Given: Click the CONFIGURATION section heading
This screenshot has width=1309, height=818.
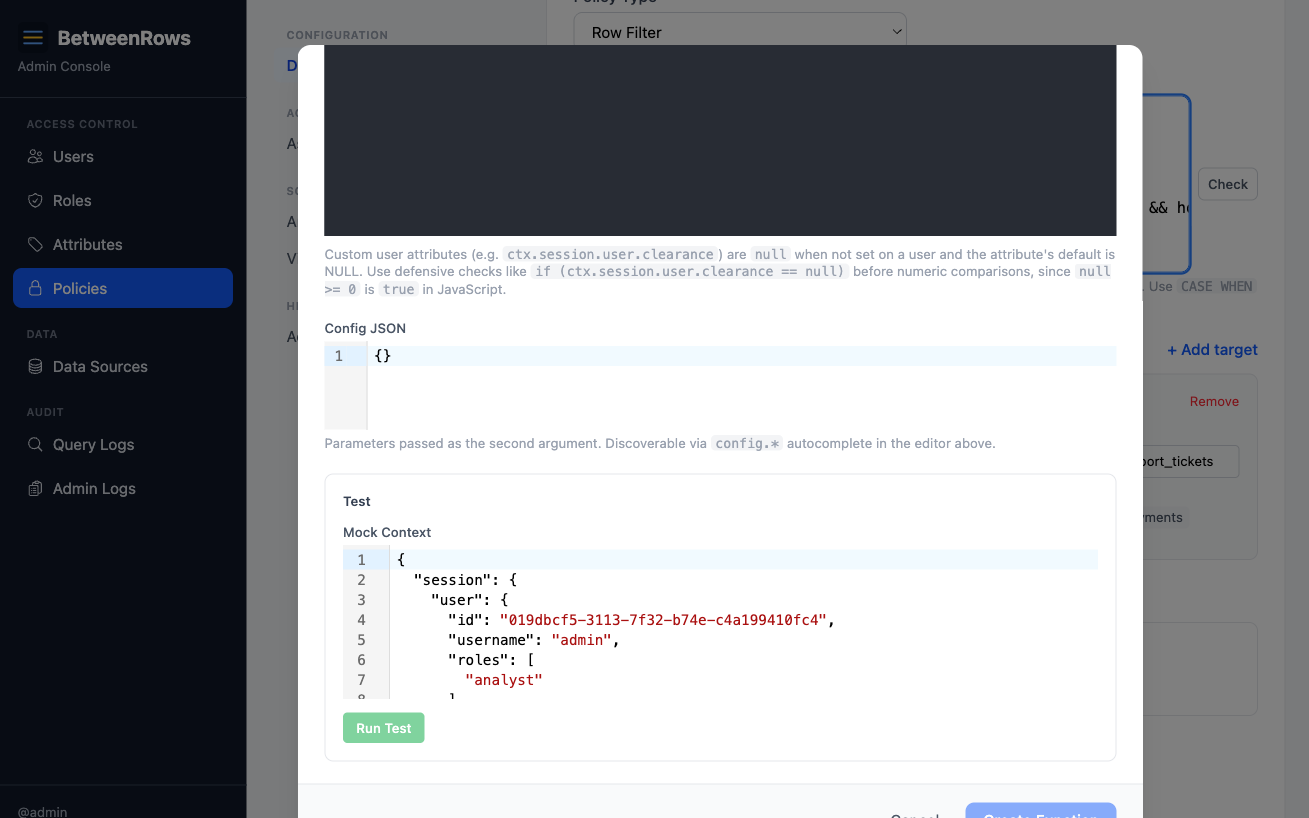Looking at the screenshot, I should [x=337, y=35].
